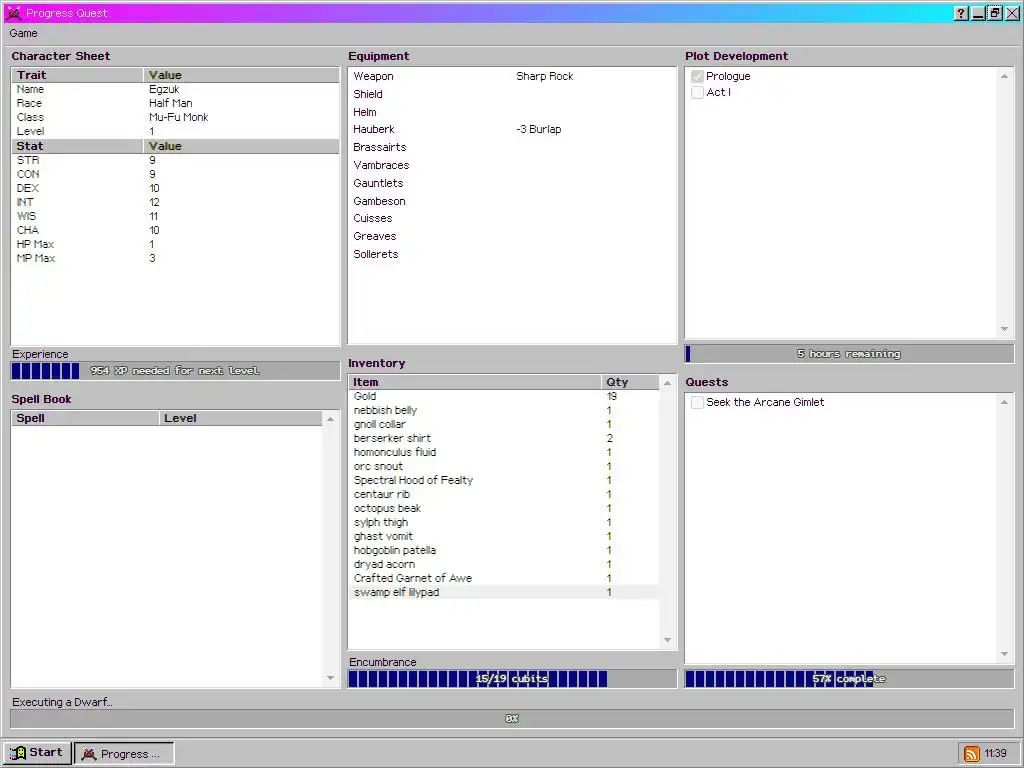This screenshot has width=1024, height=768.
Task: Click the Inventory Qty column header
Action: [x=630, y=382]
